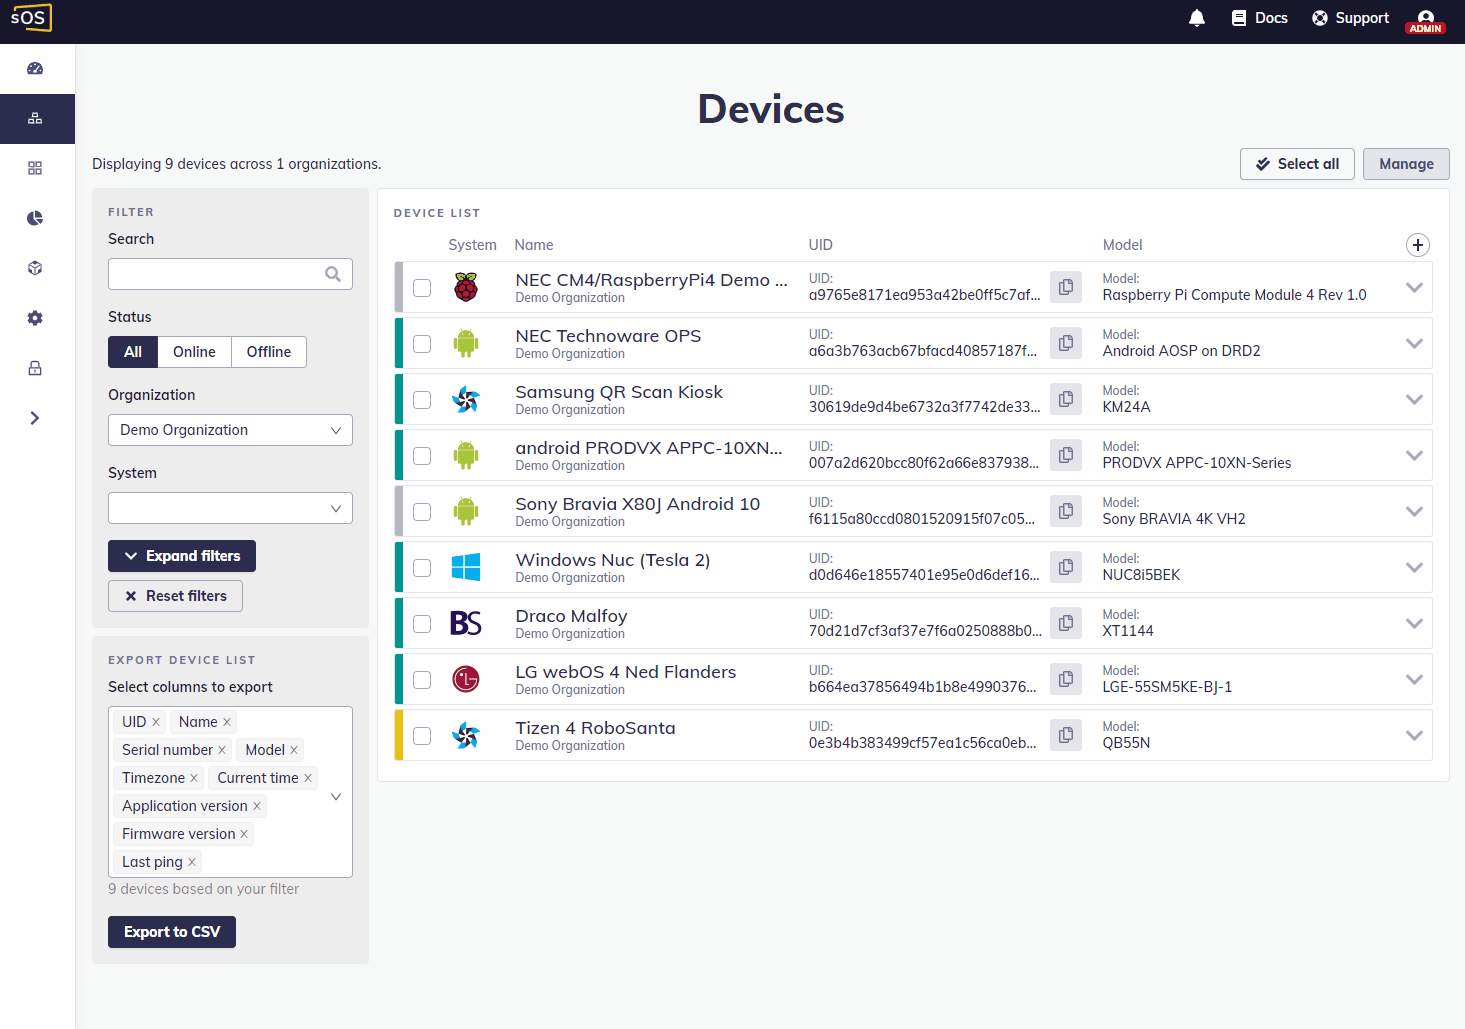Check the checkbox for Windows Nuc (Tesla 2)
Image resolution: width=1465 pixels, height=1029 pixels.
point(421,567)
